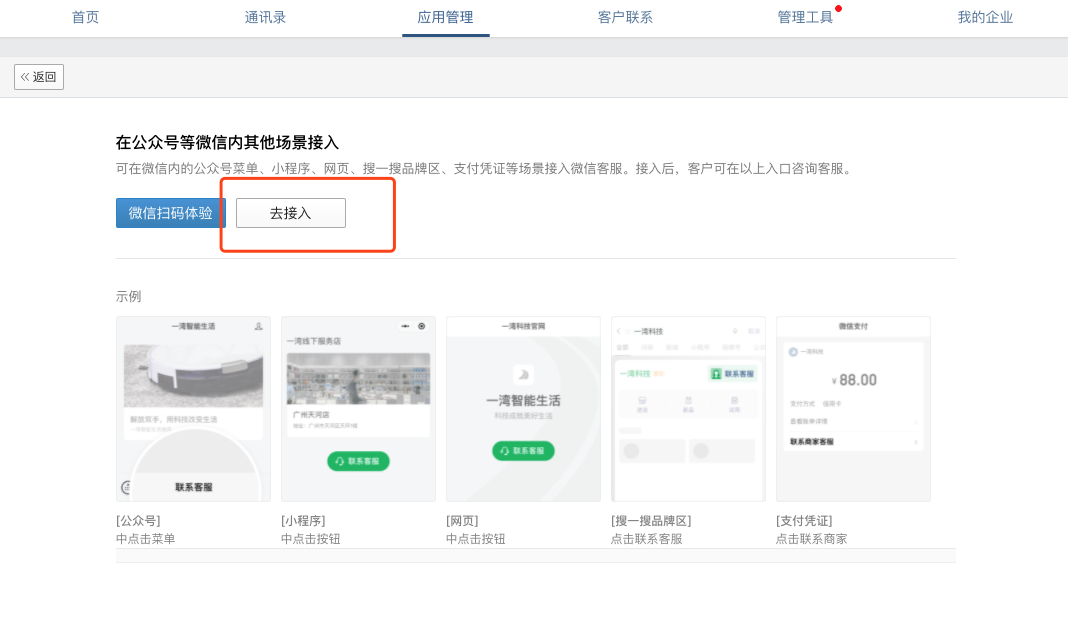Screen dimensions: 1068x623
Task: Click the 去接入 button
Action: pyautogui.click(x=290, y=213)
